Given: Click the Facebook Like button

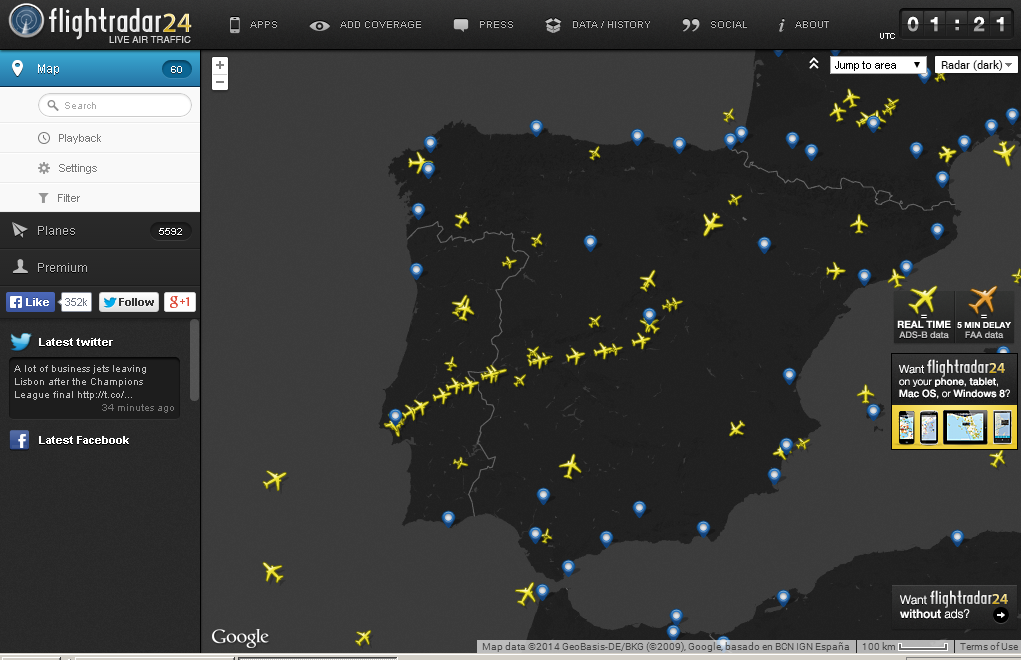Looking at the screenshot, I should 30,302.
